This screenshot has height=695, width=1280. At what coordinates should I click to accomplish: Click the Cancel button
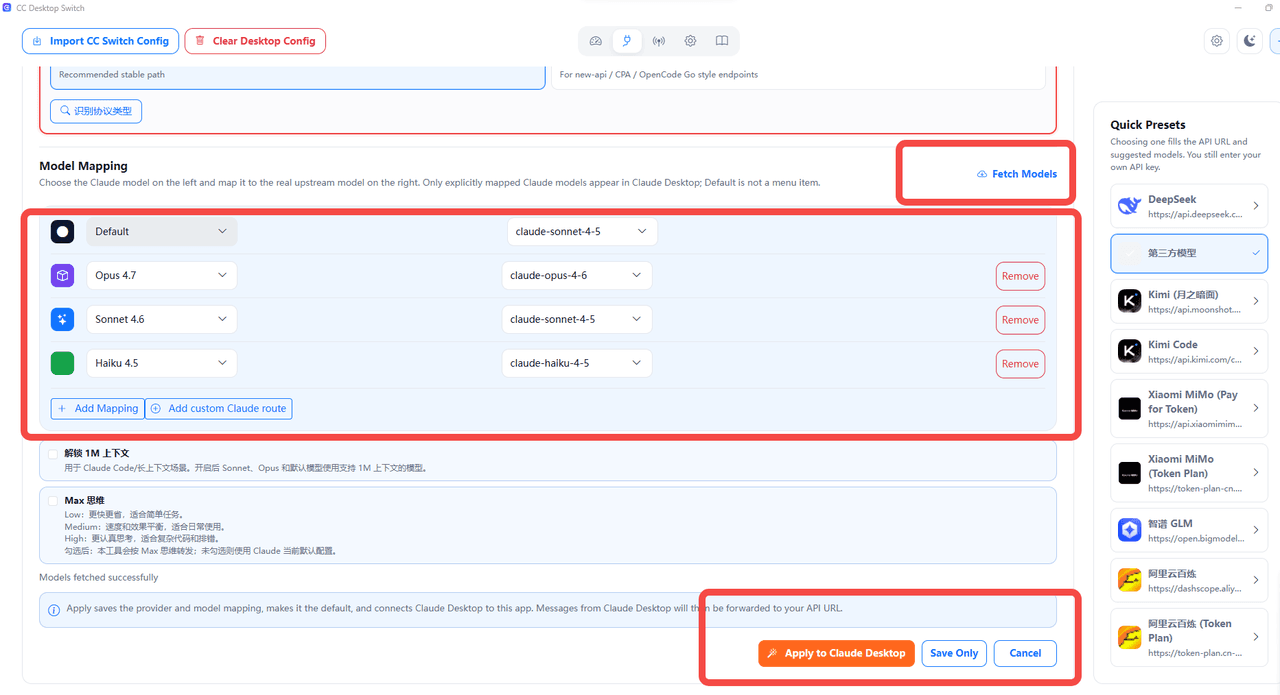1025,653
